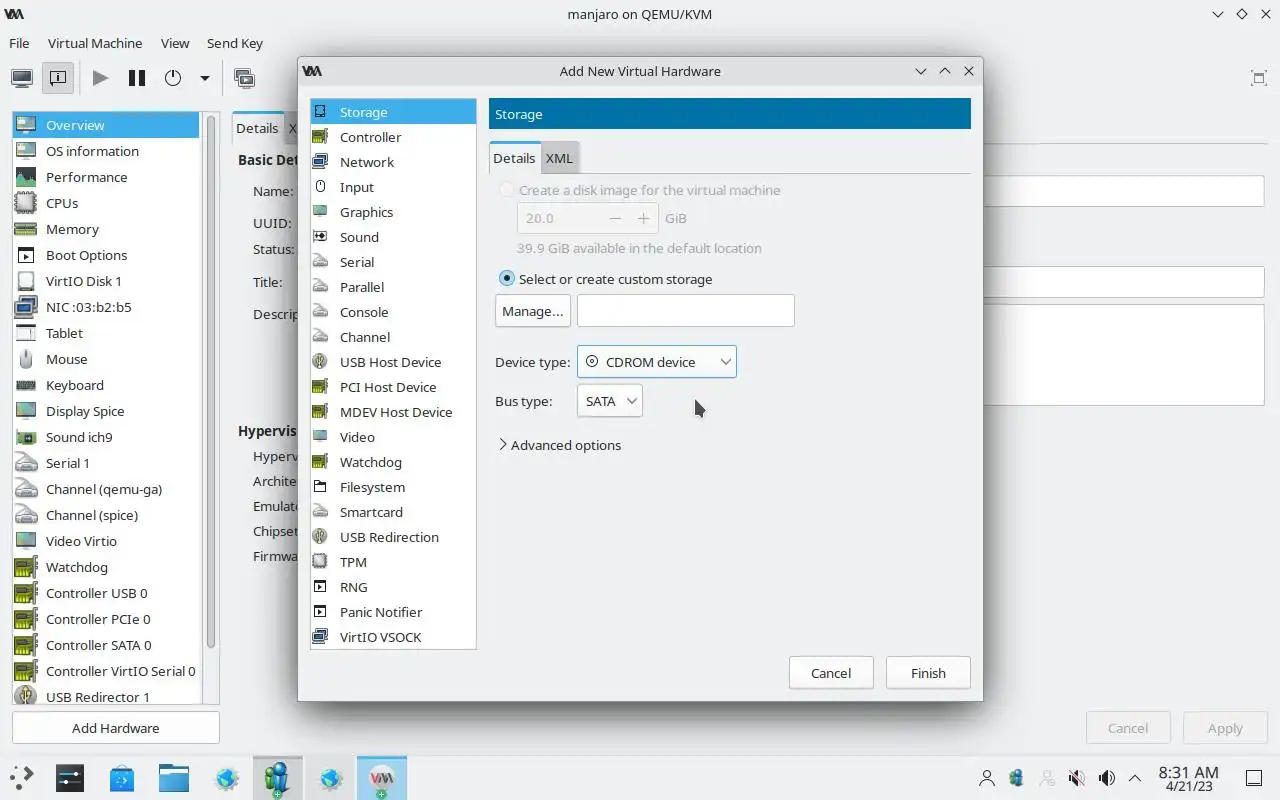Pause the virtual machine

(137, 77)
